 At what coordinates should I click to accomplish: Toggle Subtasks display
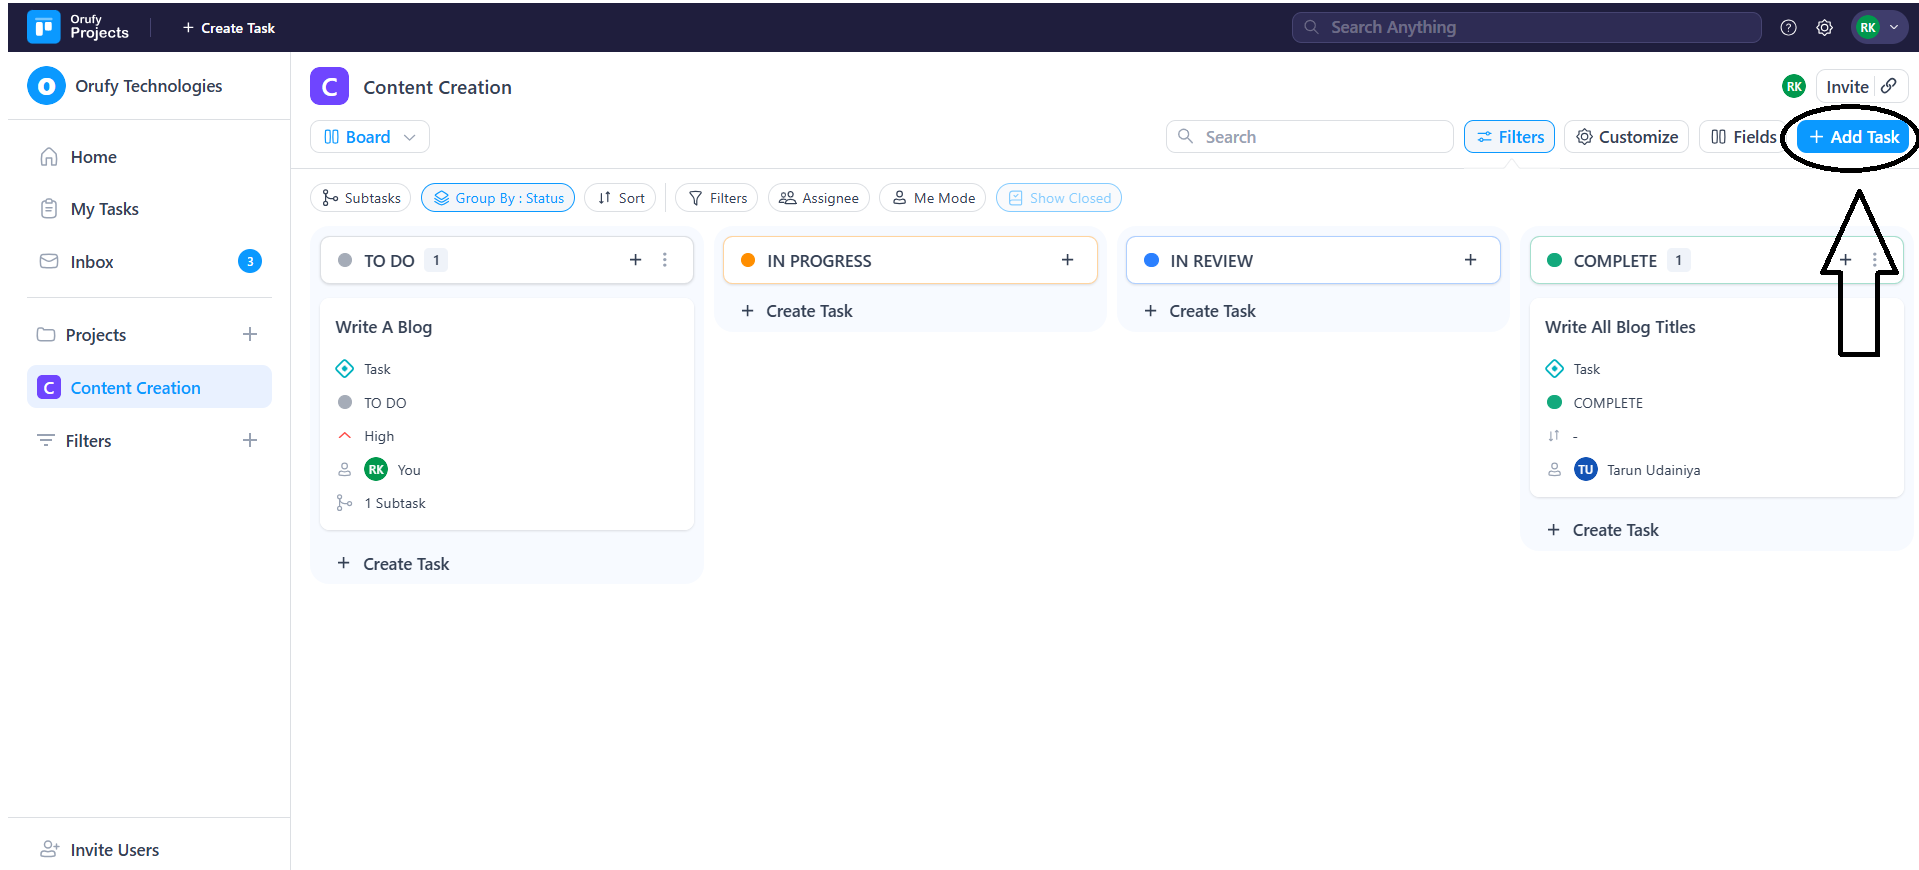tap(360, 198)
